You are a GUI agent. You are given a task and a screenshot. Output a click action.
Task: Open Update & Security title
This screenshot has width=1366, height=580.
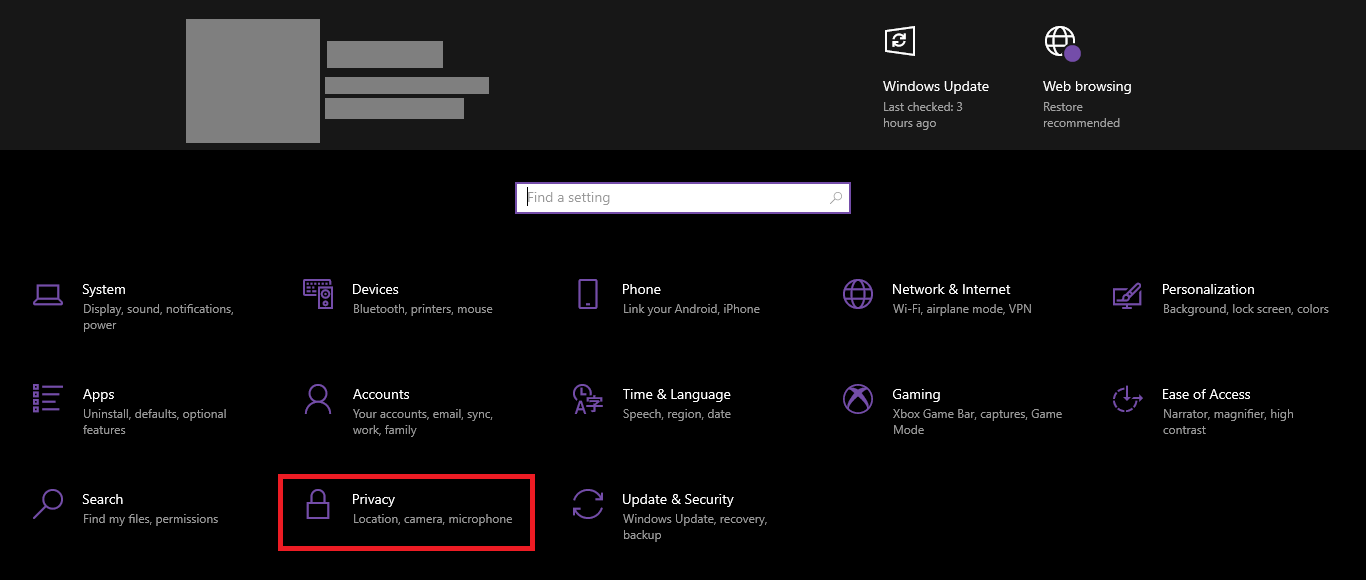tap(678, 499)
